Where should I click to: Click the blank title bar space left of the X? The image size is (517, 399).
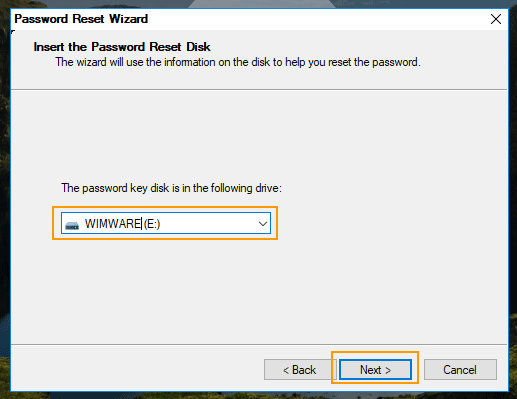tap(317, 19)
